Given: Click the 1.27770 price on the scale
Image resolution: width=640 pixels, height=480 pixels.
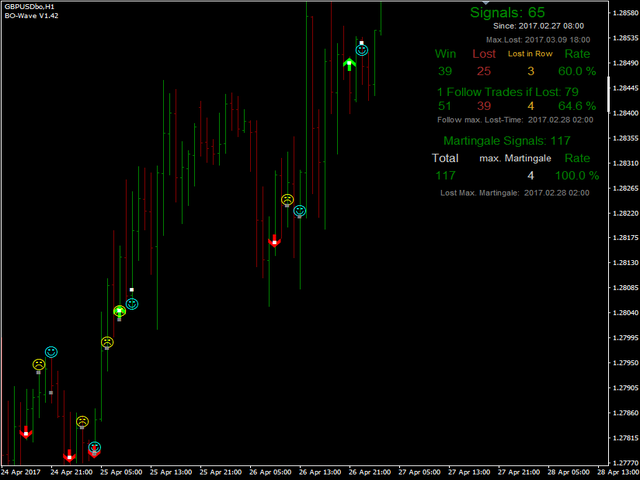Looking at the screenshot, I should (x=626, y=463).
